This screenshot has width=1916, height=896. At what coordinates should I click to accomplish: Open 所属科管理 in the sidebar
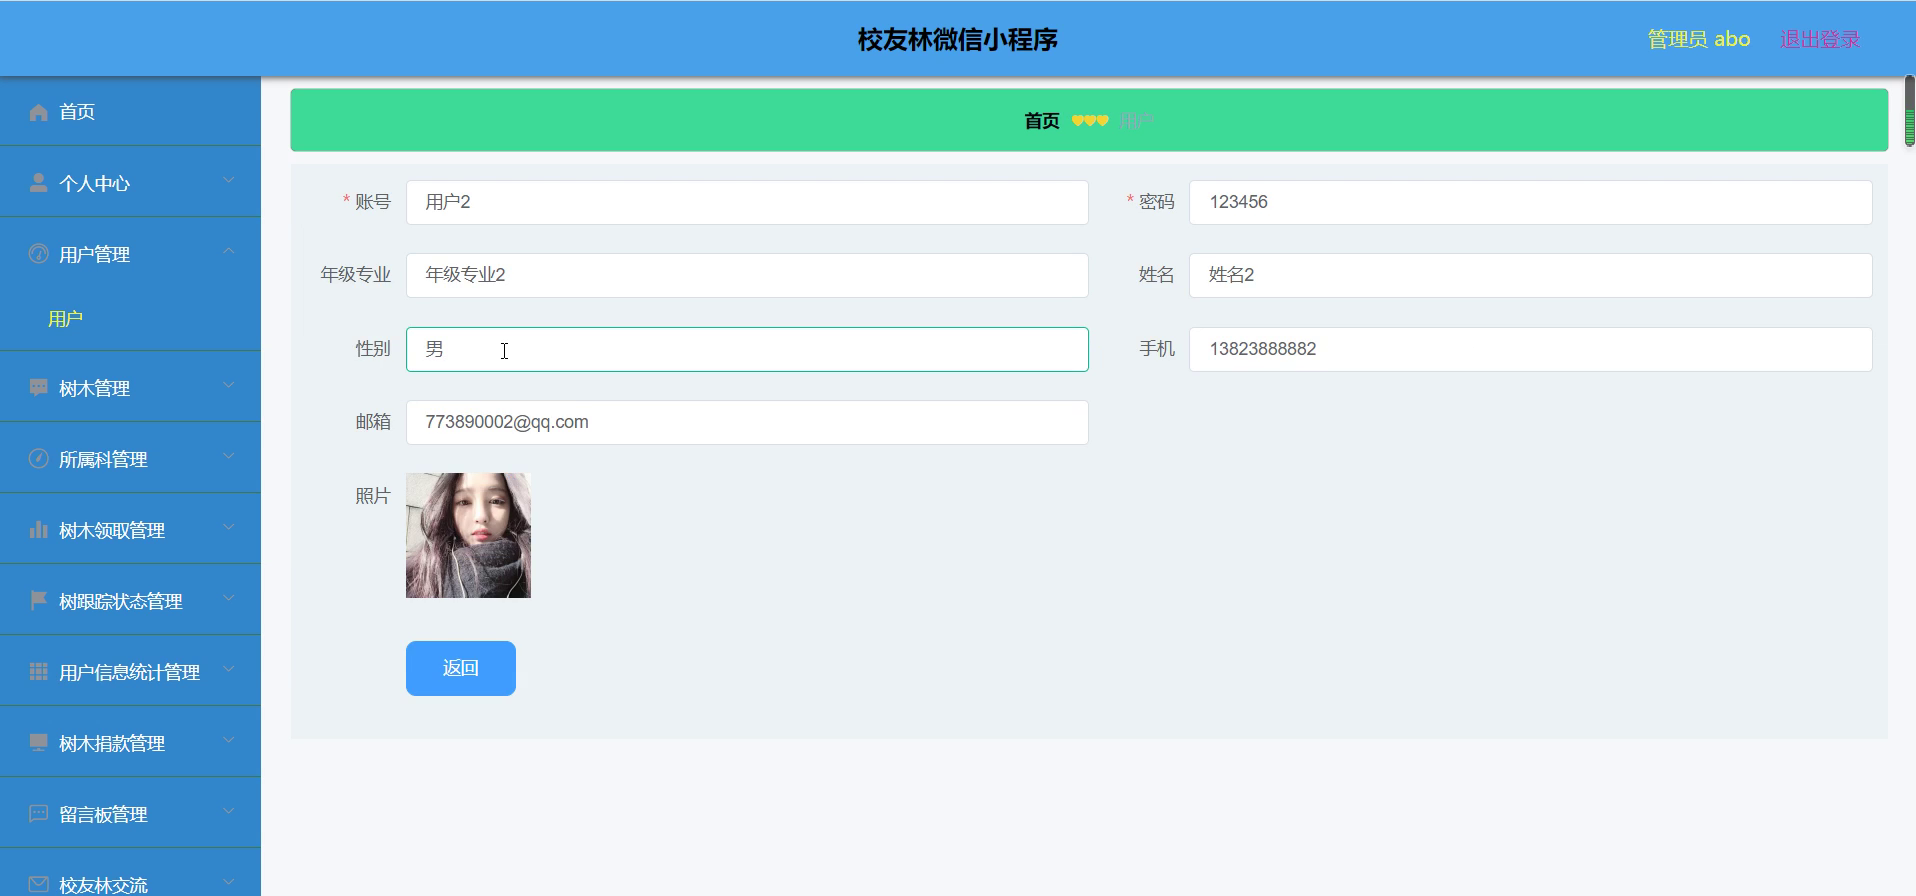pyautogui.click(x=130, y=458)
